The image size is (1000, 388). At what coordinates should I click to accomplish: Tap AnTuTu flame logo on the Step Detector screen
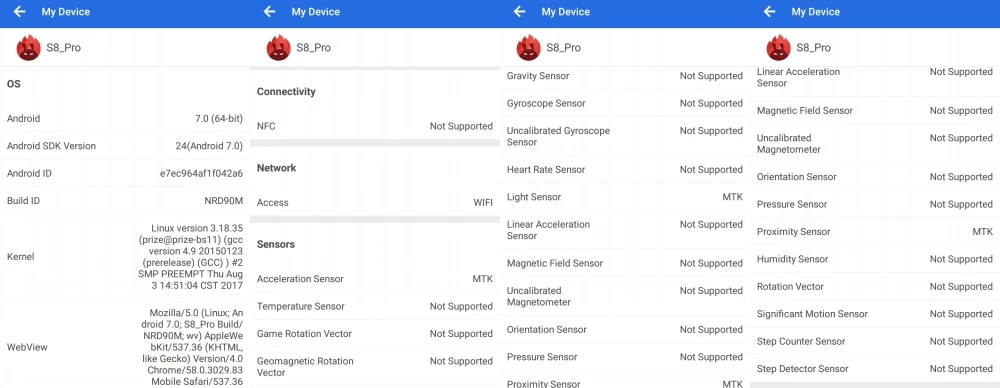point(779,48)
